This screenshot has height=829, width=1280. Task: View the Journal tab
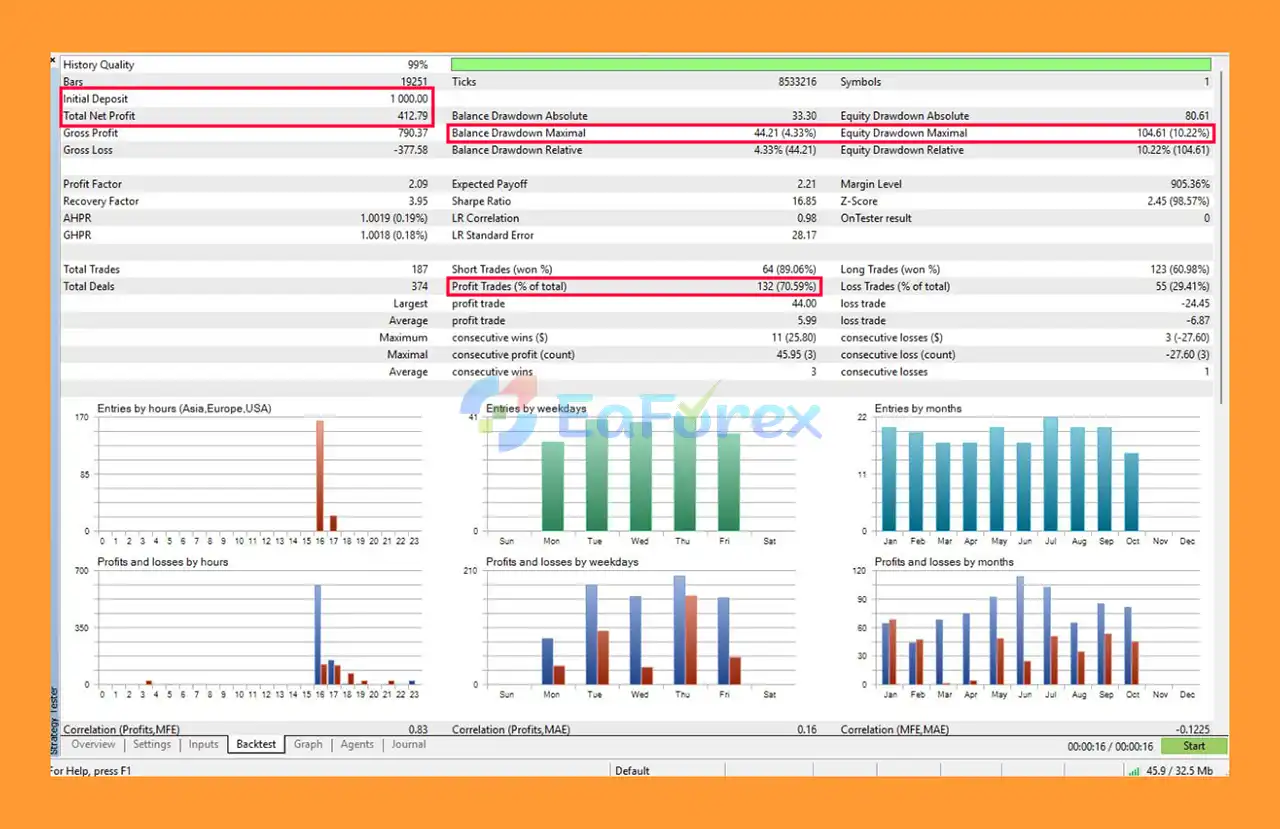(x=408, y=744)
